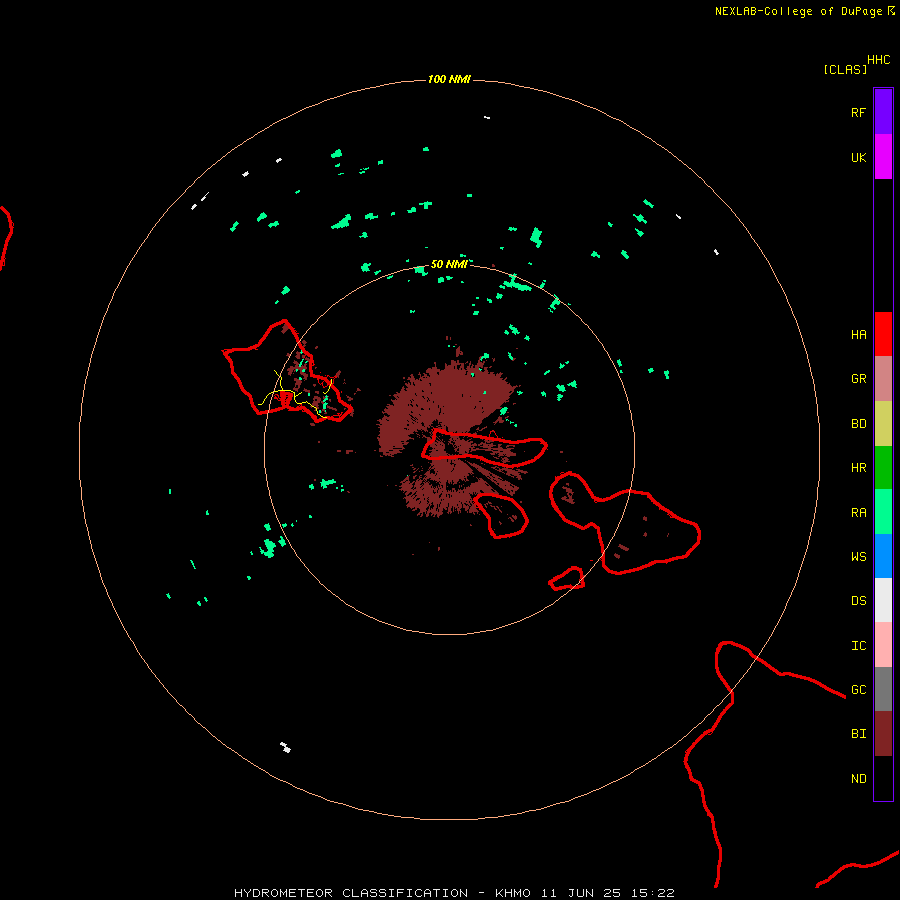Click the IC light pink legend swatch
900x900 pixels.
tap(883, 645)
